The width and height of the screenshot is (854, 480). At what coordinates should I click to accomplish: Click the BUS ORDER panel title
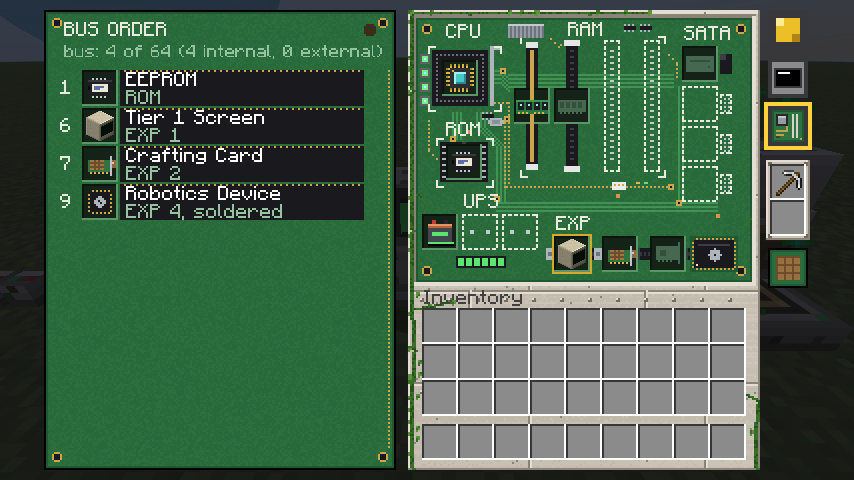point(115,29)
